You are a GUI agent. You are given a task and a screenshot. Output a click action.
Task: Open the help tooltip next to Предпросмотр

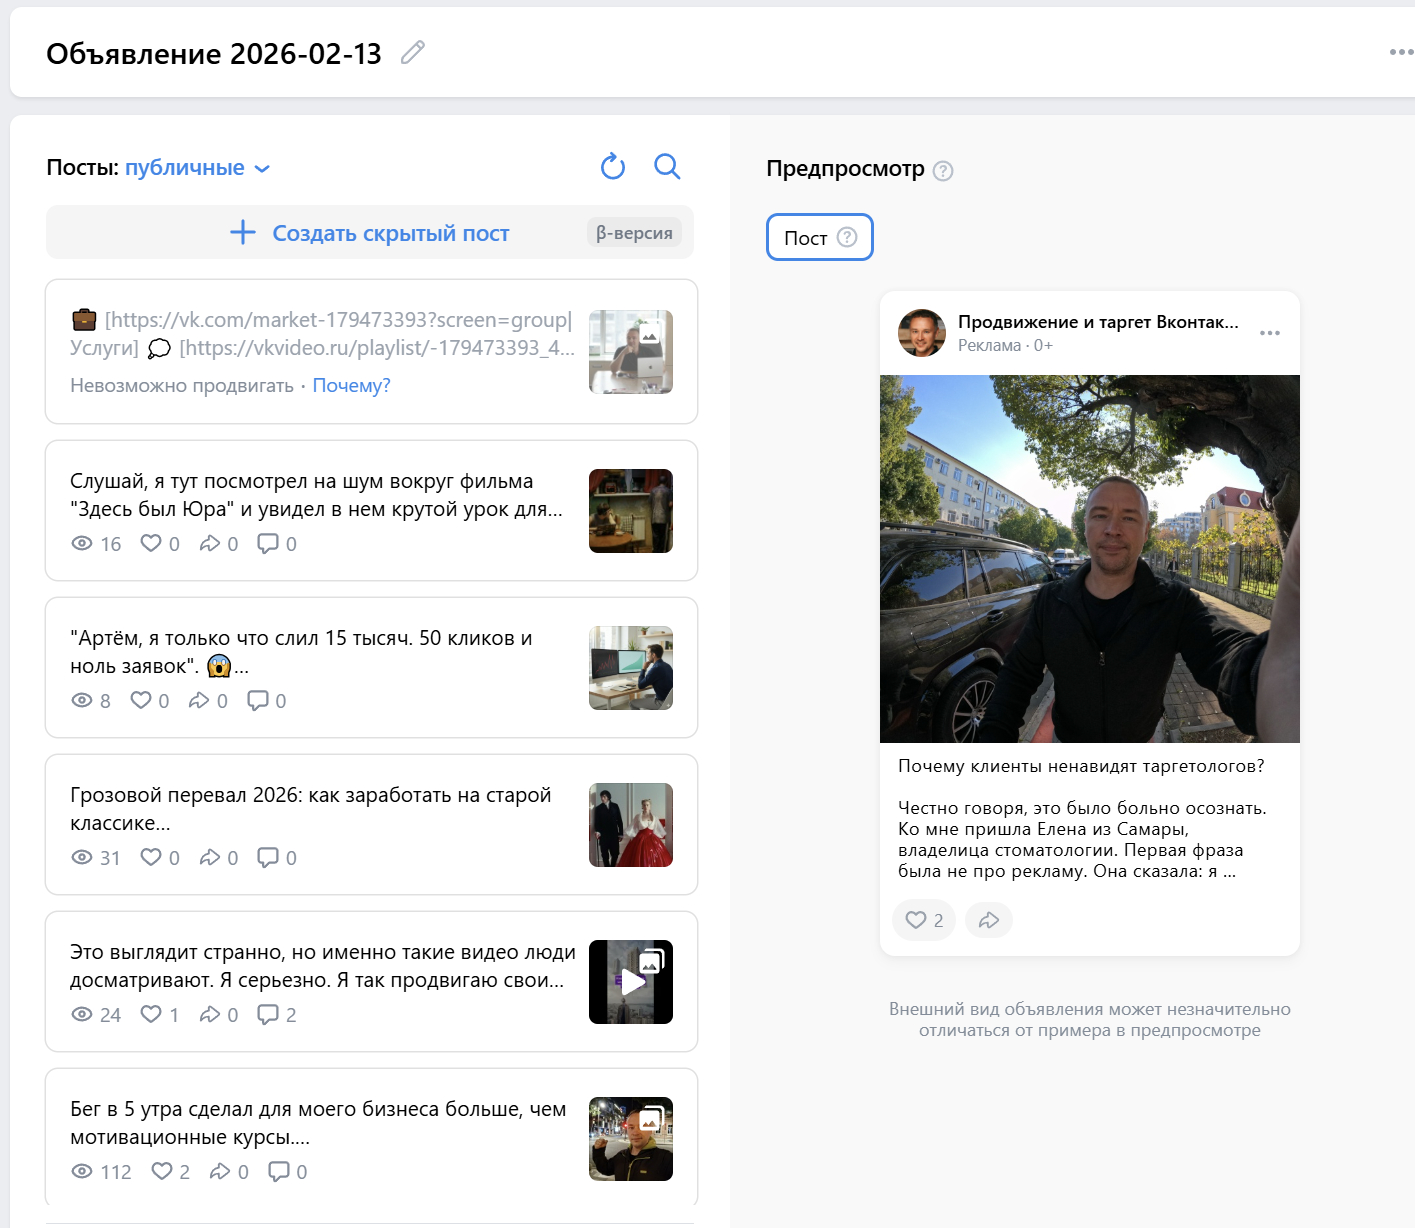point(943,171)
